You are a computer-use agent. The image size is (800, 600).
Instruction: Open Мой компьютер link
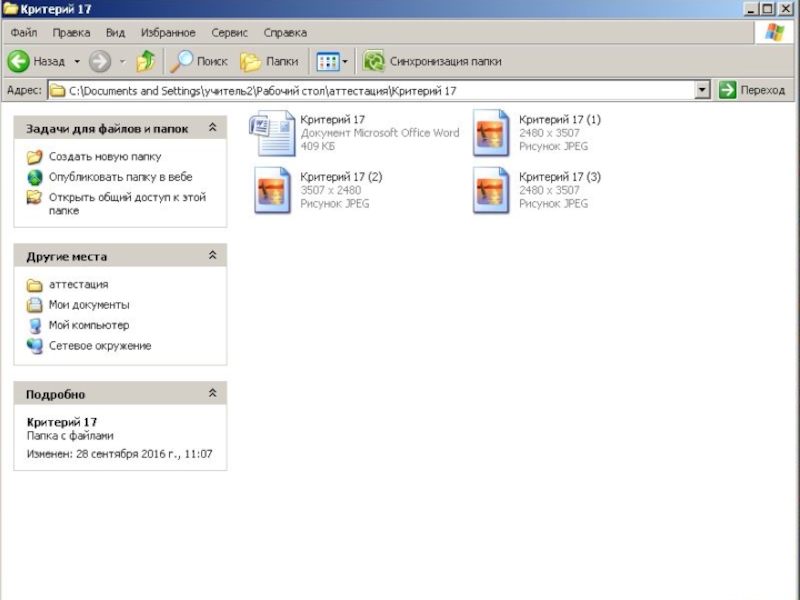click(x=89, y=325)
